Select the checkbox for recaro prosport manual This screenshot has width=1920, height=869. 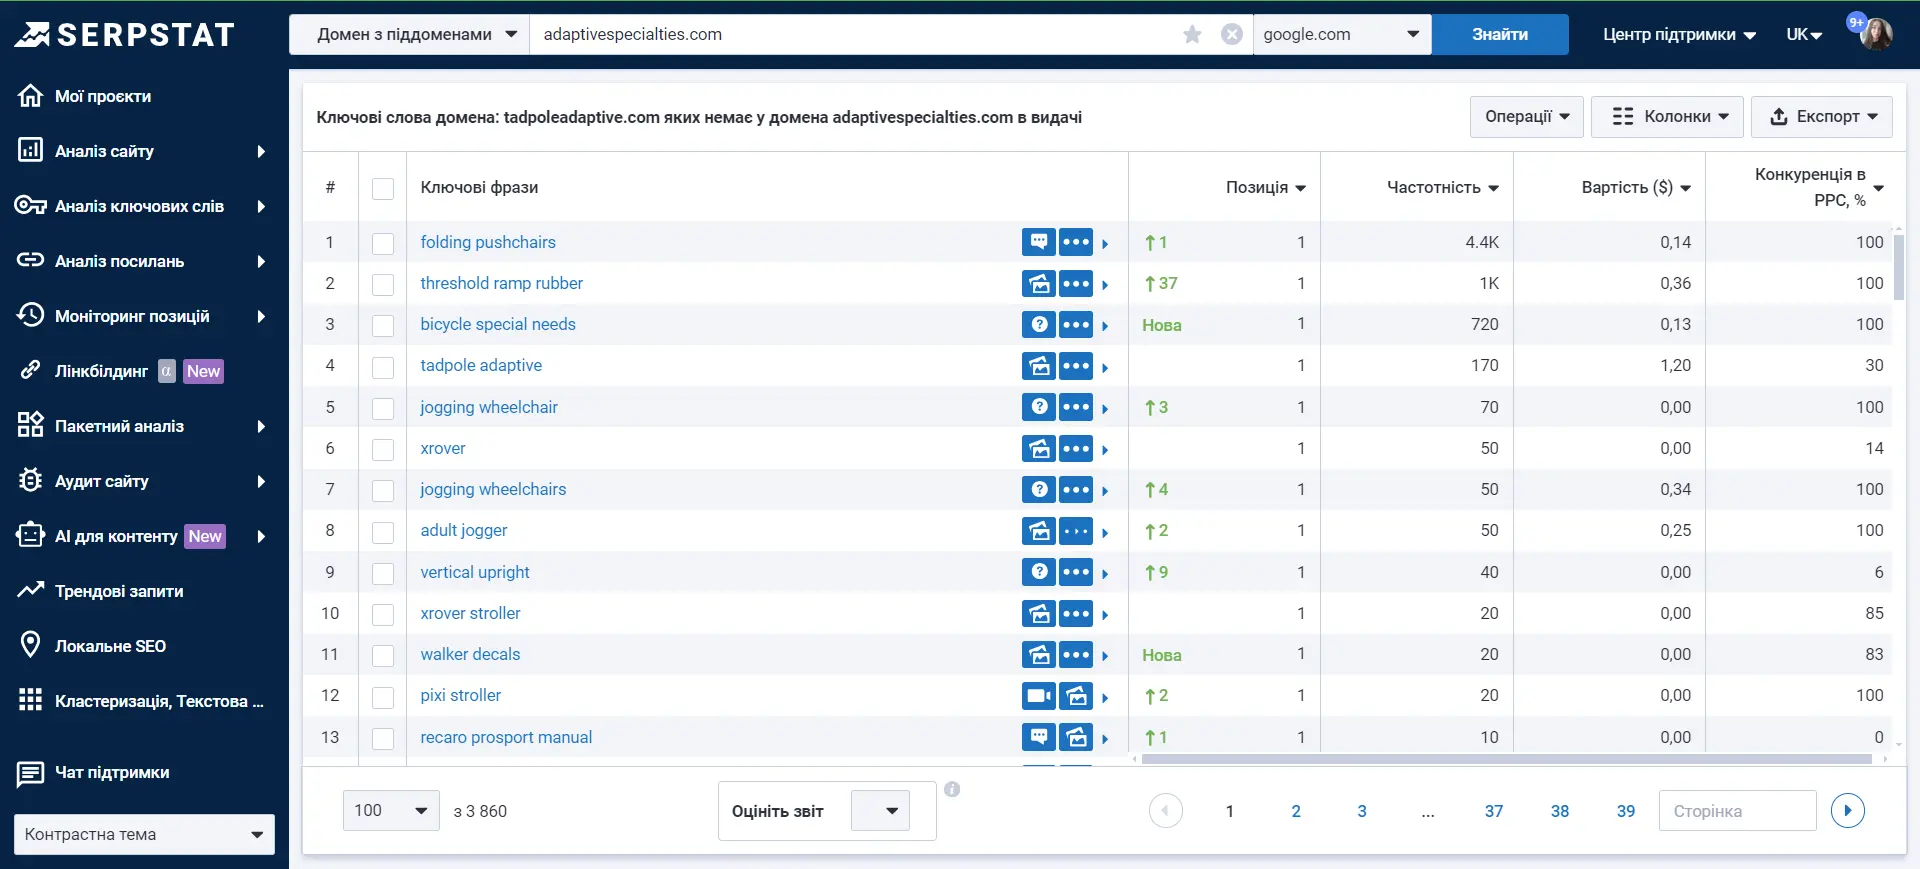[x=383, y=738]
